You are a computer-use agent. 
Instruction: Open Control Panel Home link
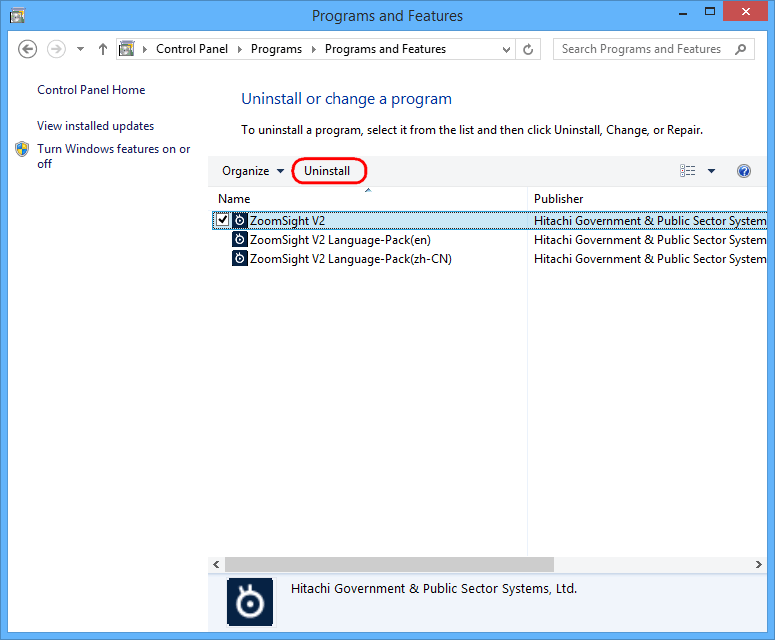point(91,90)
